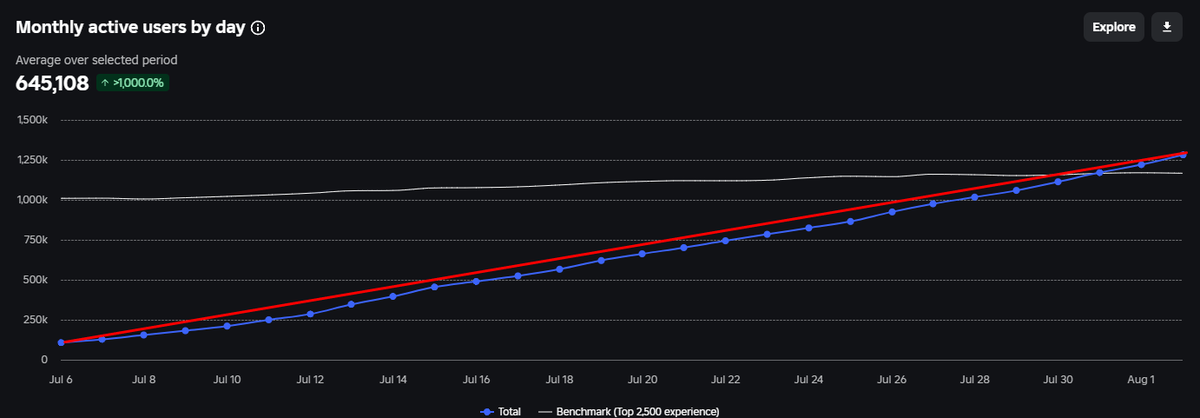Select the Total data point for Jul 6
The height and width of the screenshot is (418, 1200).
[61, 343]
